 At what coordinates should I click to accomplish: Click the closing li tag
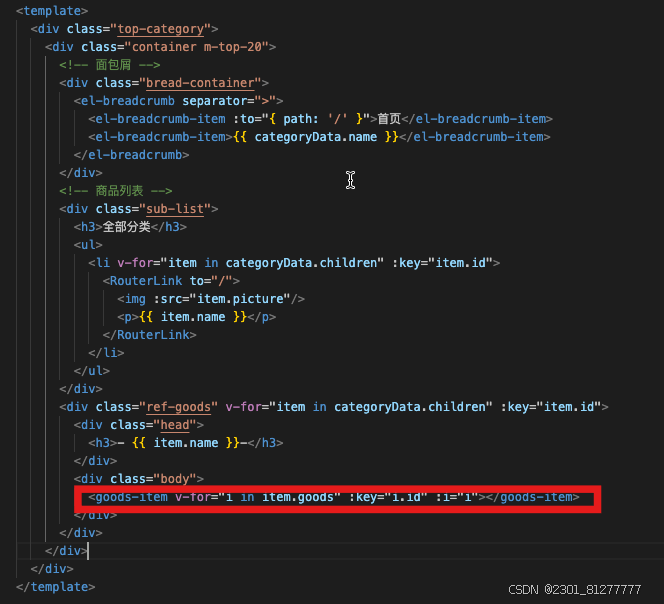pos(106,353)
